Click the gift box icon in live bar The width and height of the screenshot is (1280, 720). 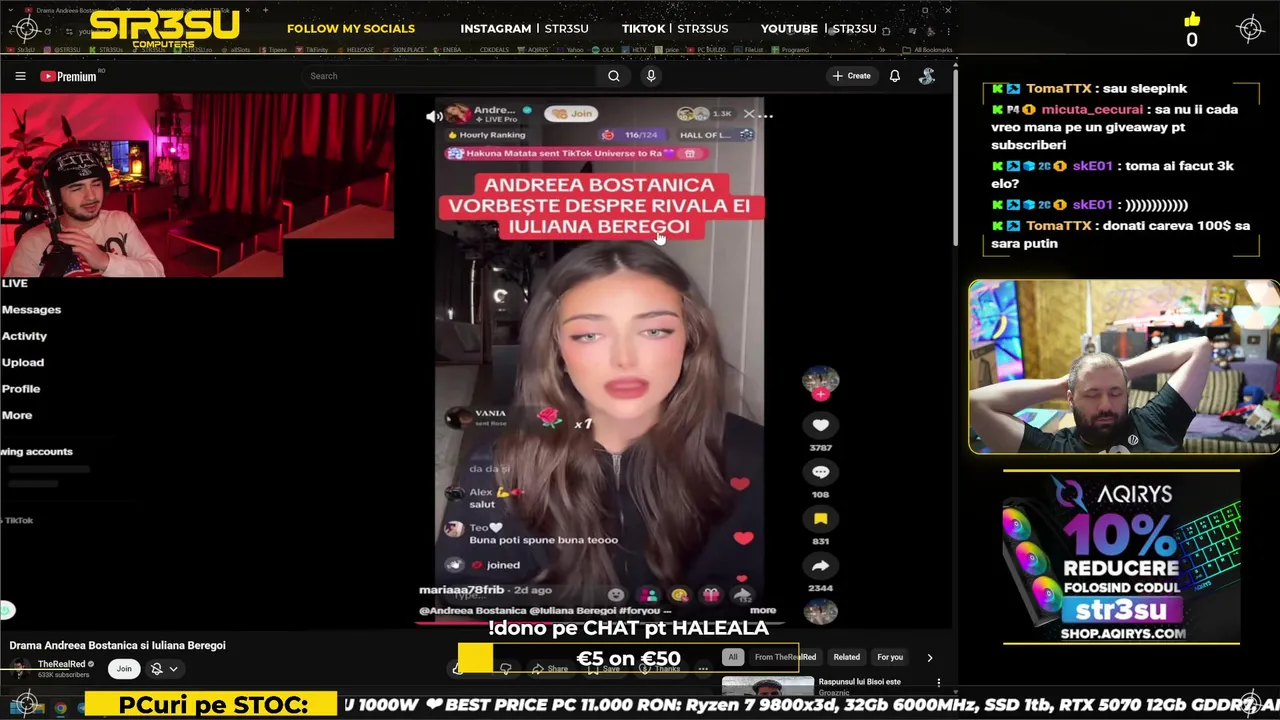710,594
